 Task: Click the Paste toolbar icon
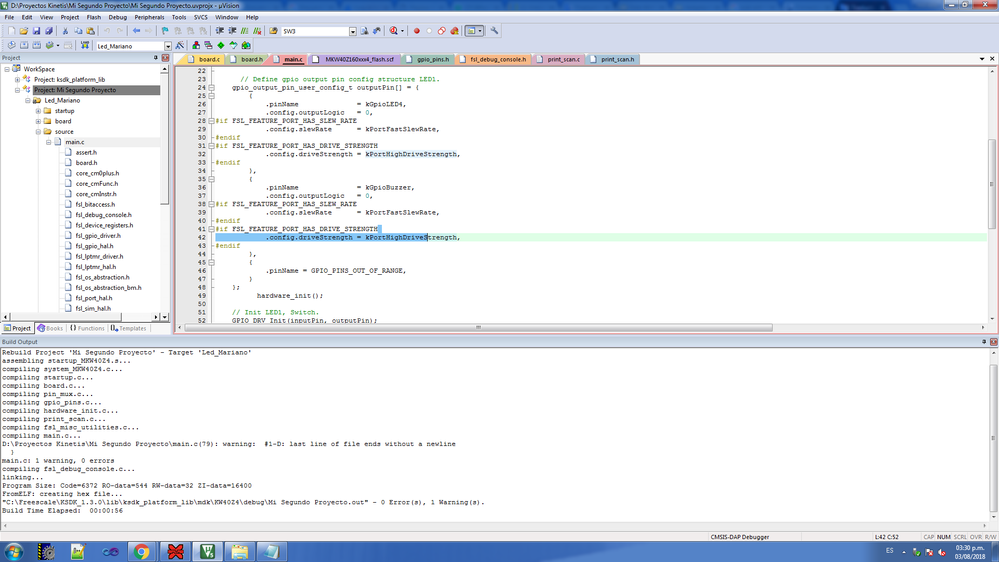point(90,31)
